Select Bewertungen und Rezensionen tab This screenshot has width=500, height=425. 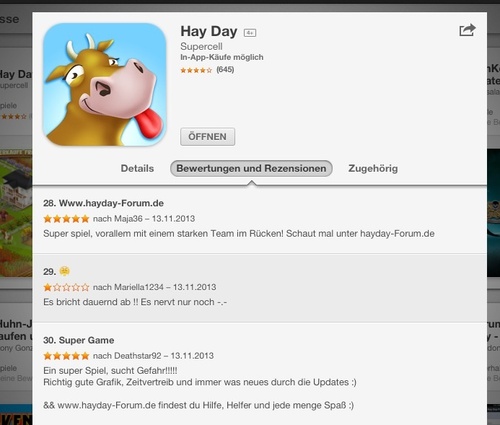(x=251, y=168)
